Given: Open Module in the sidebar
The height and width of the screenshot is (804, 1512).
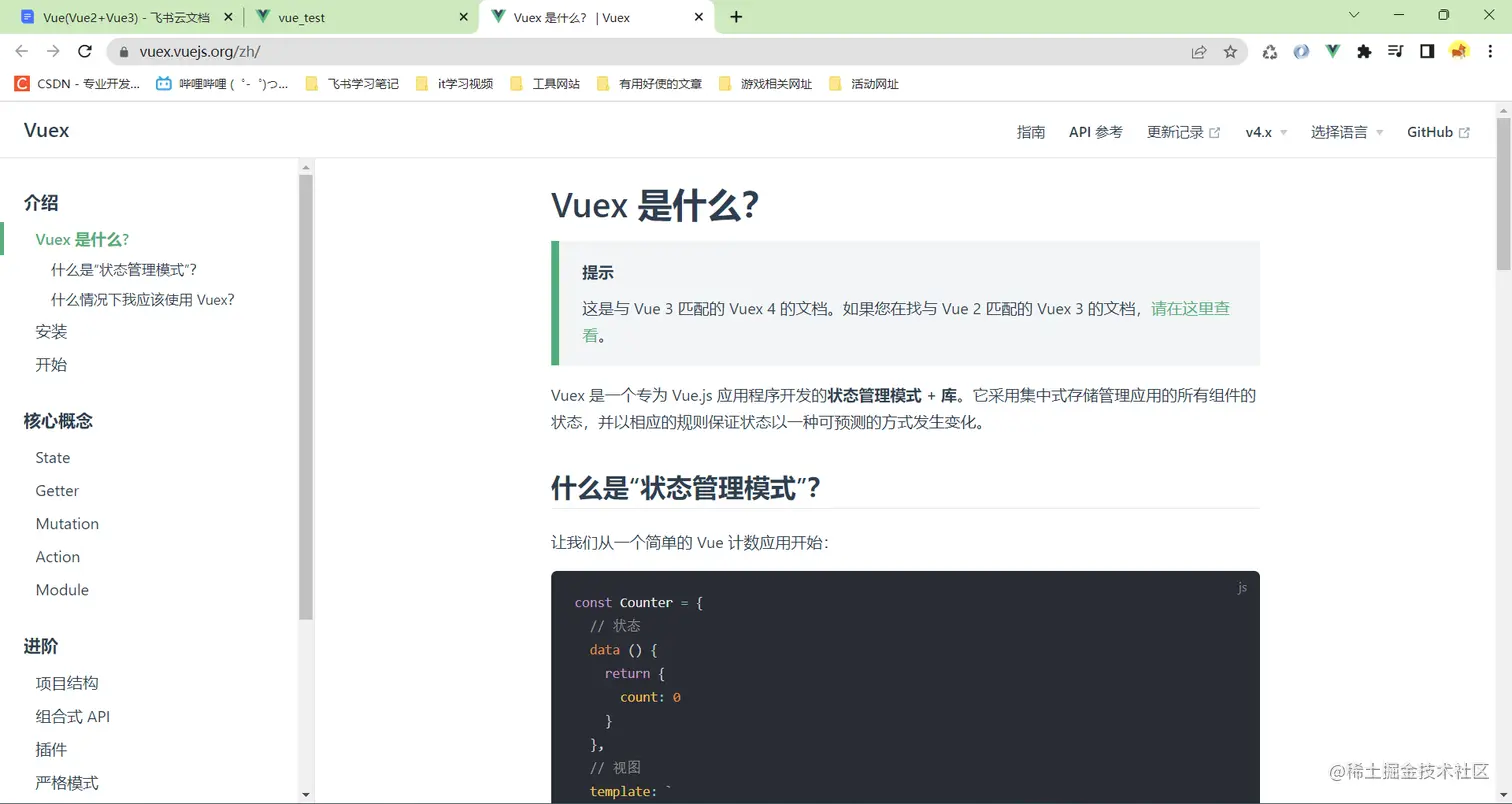Looking at the screenshot, I should 62,590.
